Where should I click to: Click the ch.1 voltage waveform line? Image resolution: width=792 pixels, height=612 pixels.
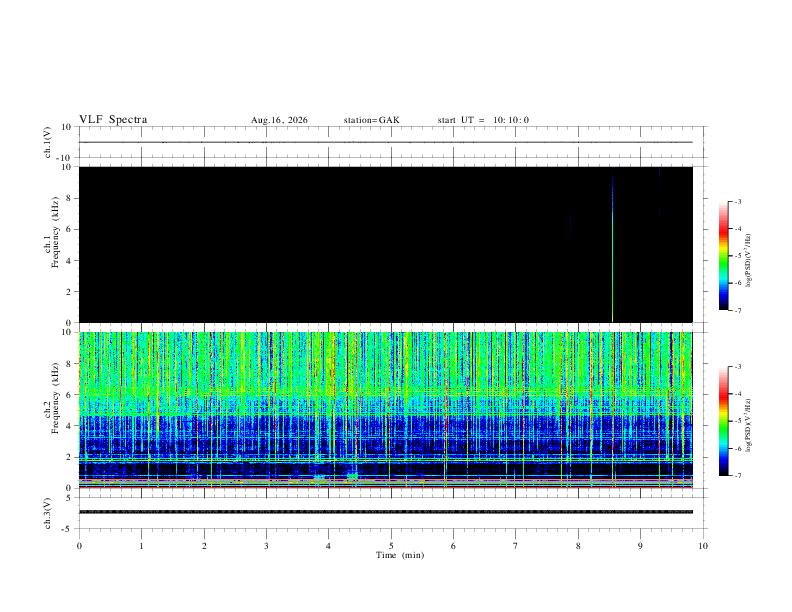385,142
